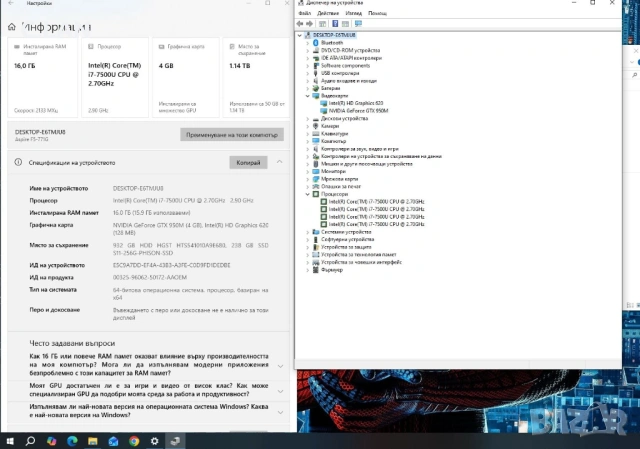Screen dimensions: 640x449
Task: Expand Мрежови карти category
Action: point(308,179)
